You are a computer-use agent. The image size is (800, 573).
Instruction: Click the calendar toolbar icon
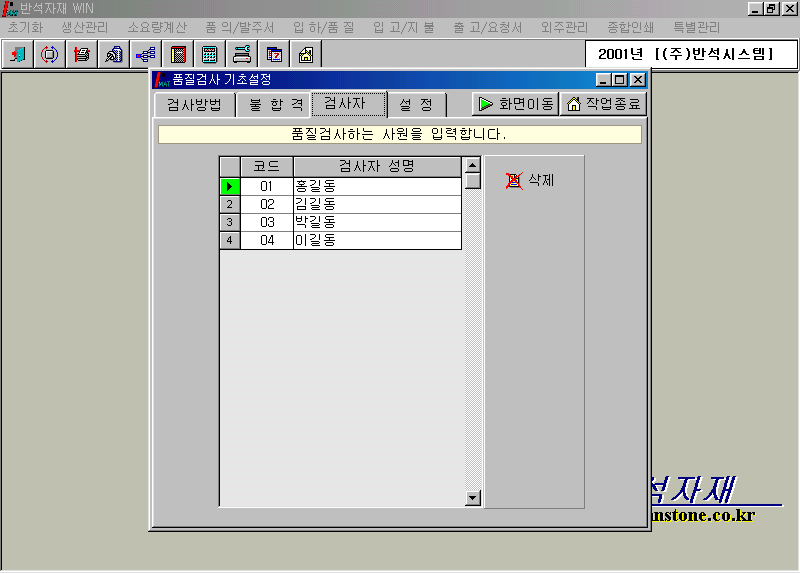pyautogui.click(x=274, y=54)
